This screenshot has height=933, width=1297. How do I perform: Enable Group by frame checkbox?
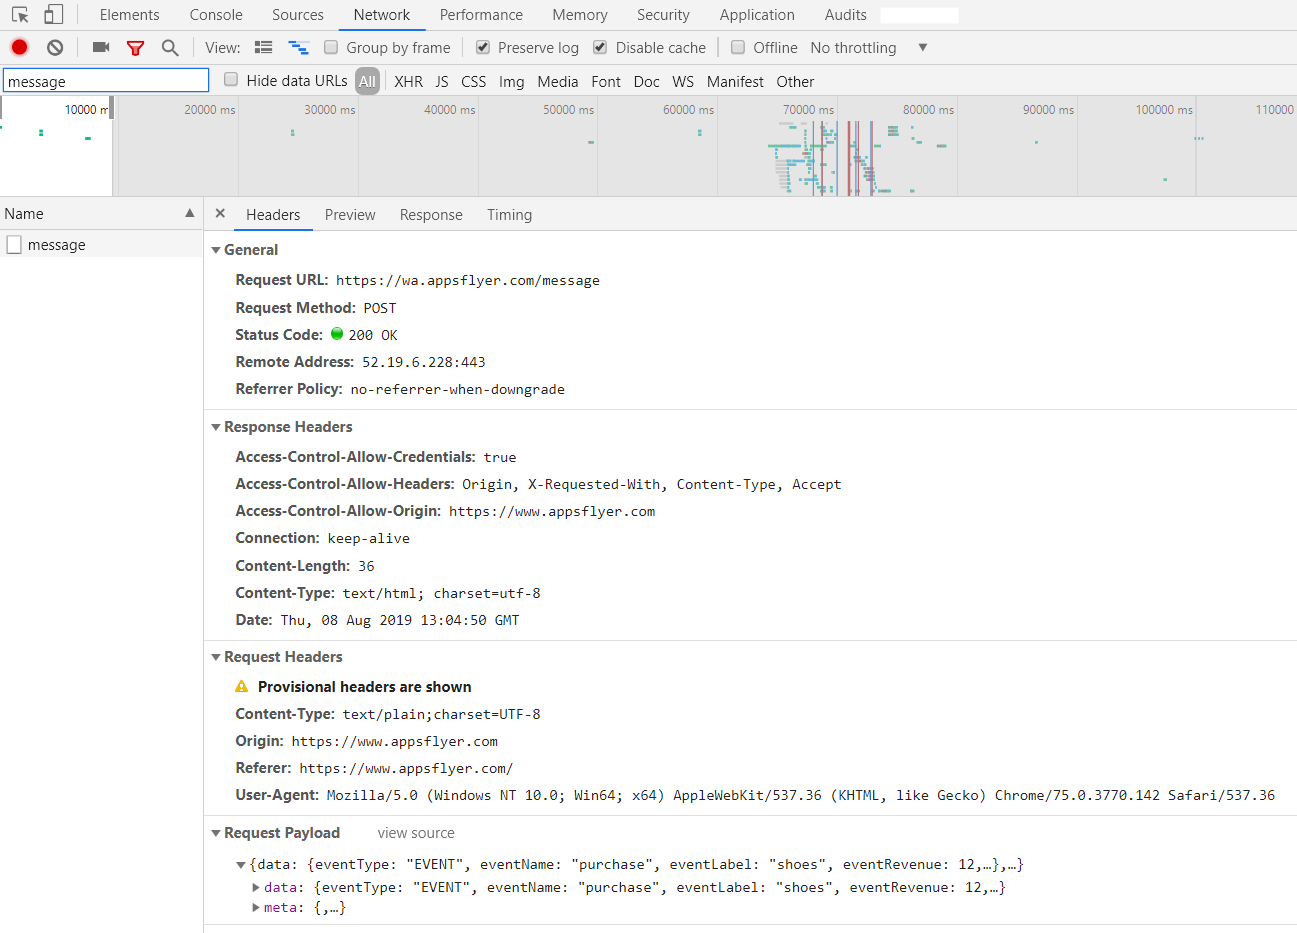click(x=331, y=47)
